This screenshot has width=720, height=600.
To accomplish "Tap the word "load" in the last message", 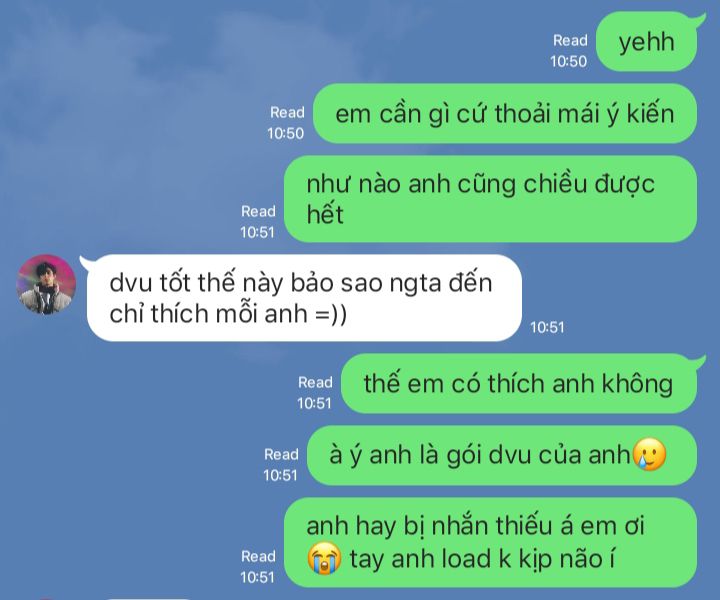I will (466, 559).
